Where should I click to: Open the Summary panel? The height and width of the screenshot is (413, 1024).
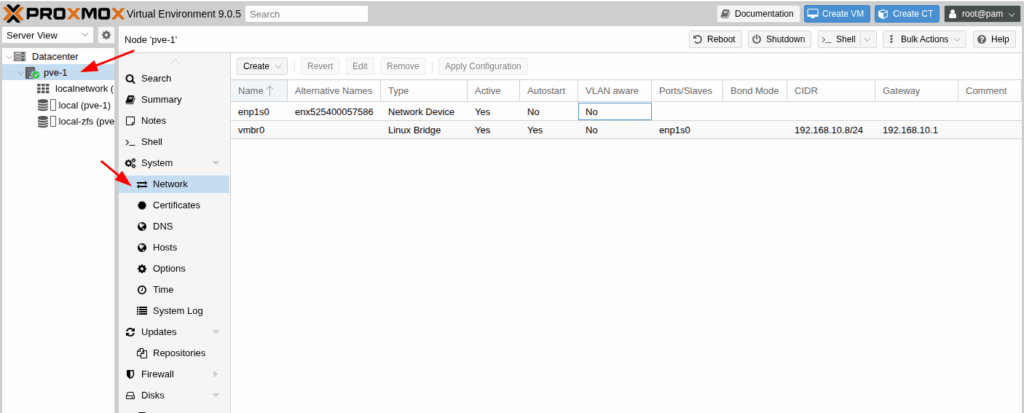tap(174, 99)
